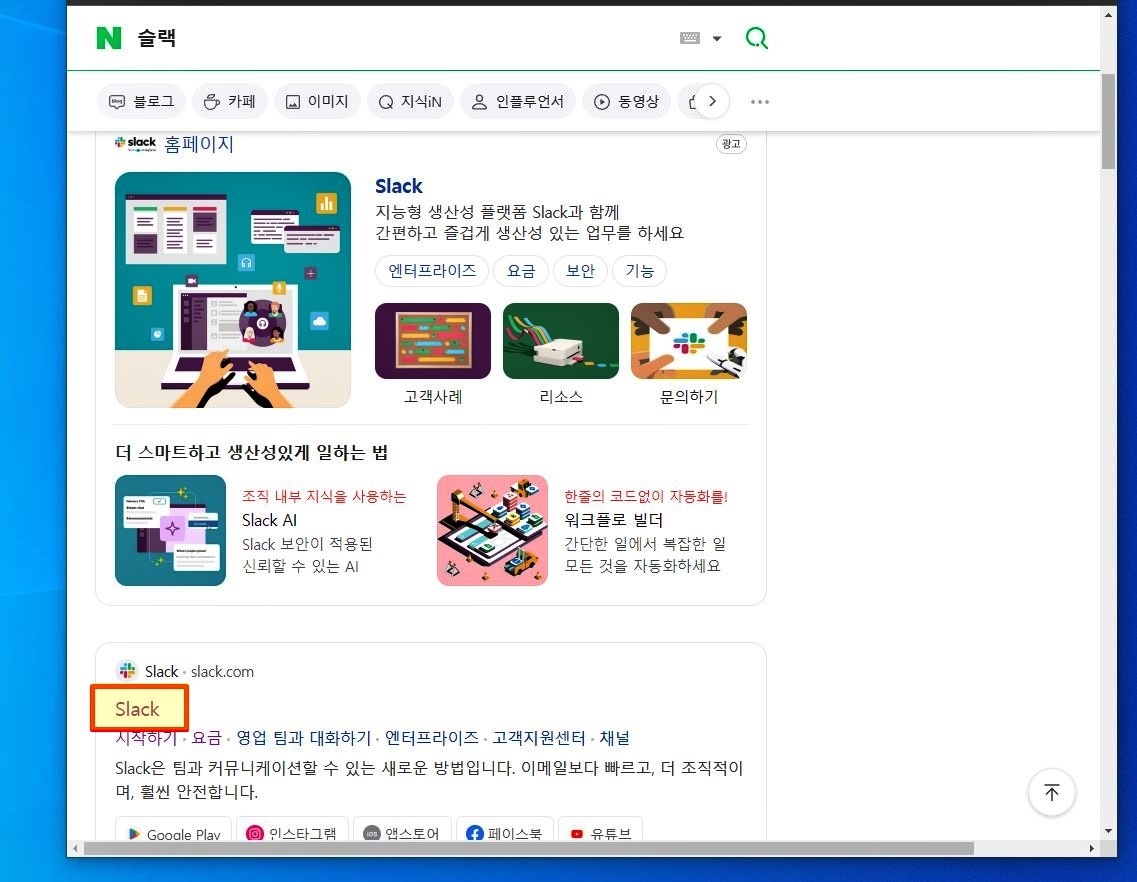This screenshot has height=882, width=1137.
Task: Click the horizontal scrollbar thumb
Action: [529, 848]
